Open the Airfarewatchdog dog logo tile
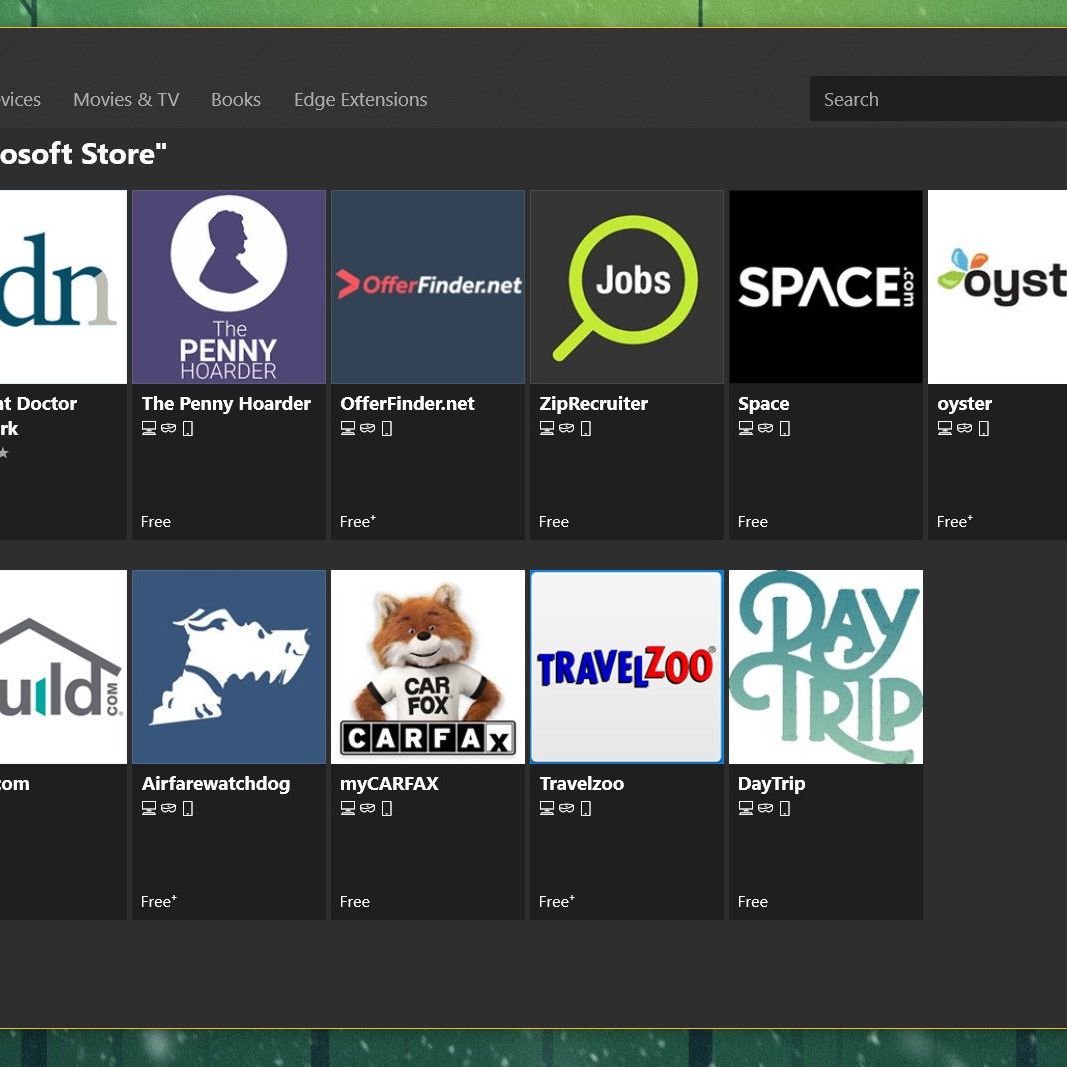The image size is (1067, 1067). pos(229,667)
